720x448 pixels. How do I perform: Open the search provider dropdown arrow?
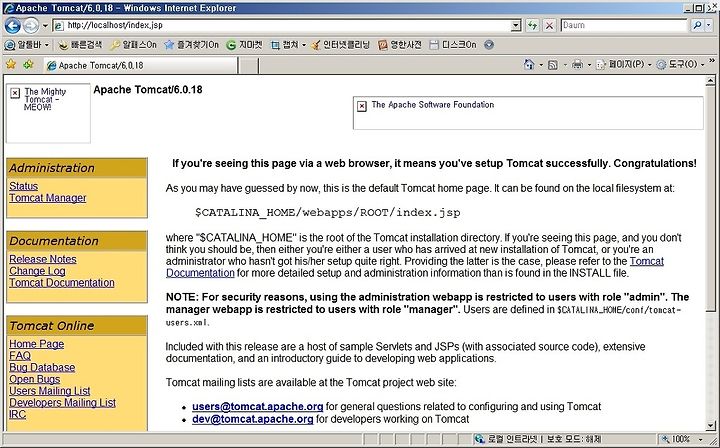709,25
